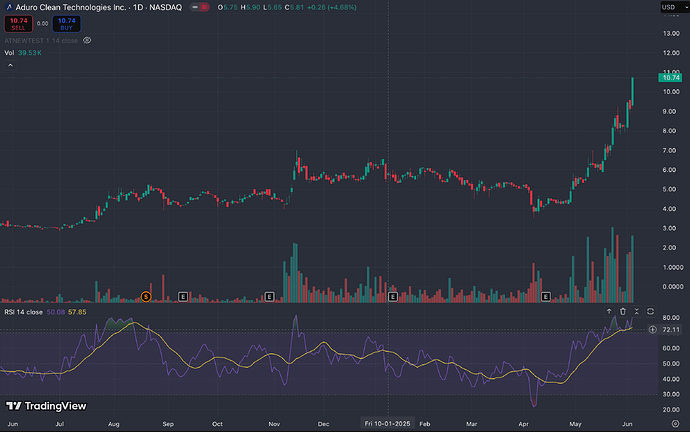Click the orange S split marker icon

point(146,297)
